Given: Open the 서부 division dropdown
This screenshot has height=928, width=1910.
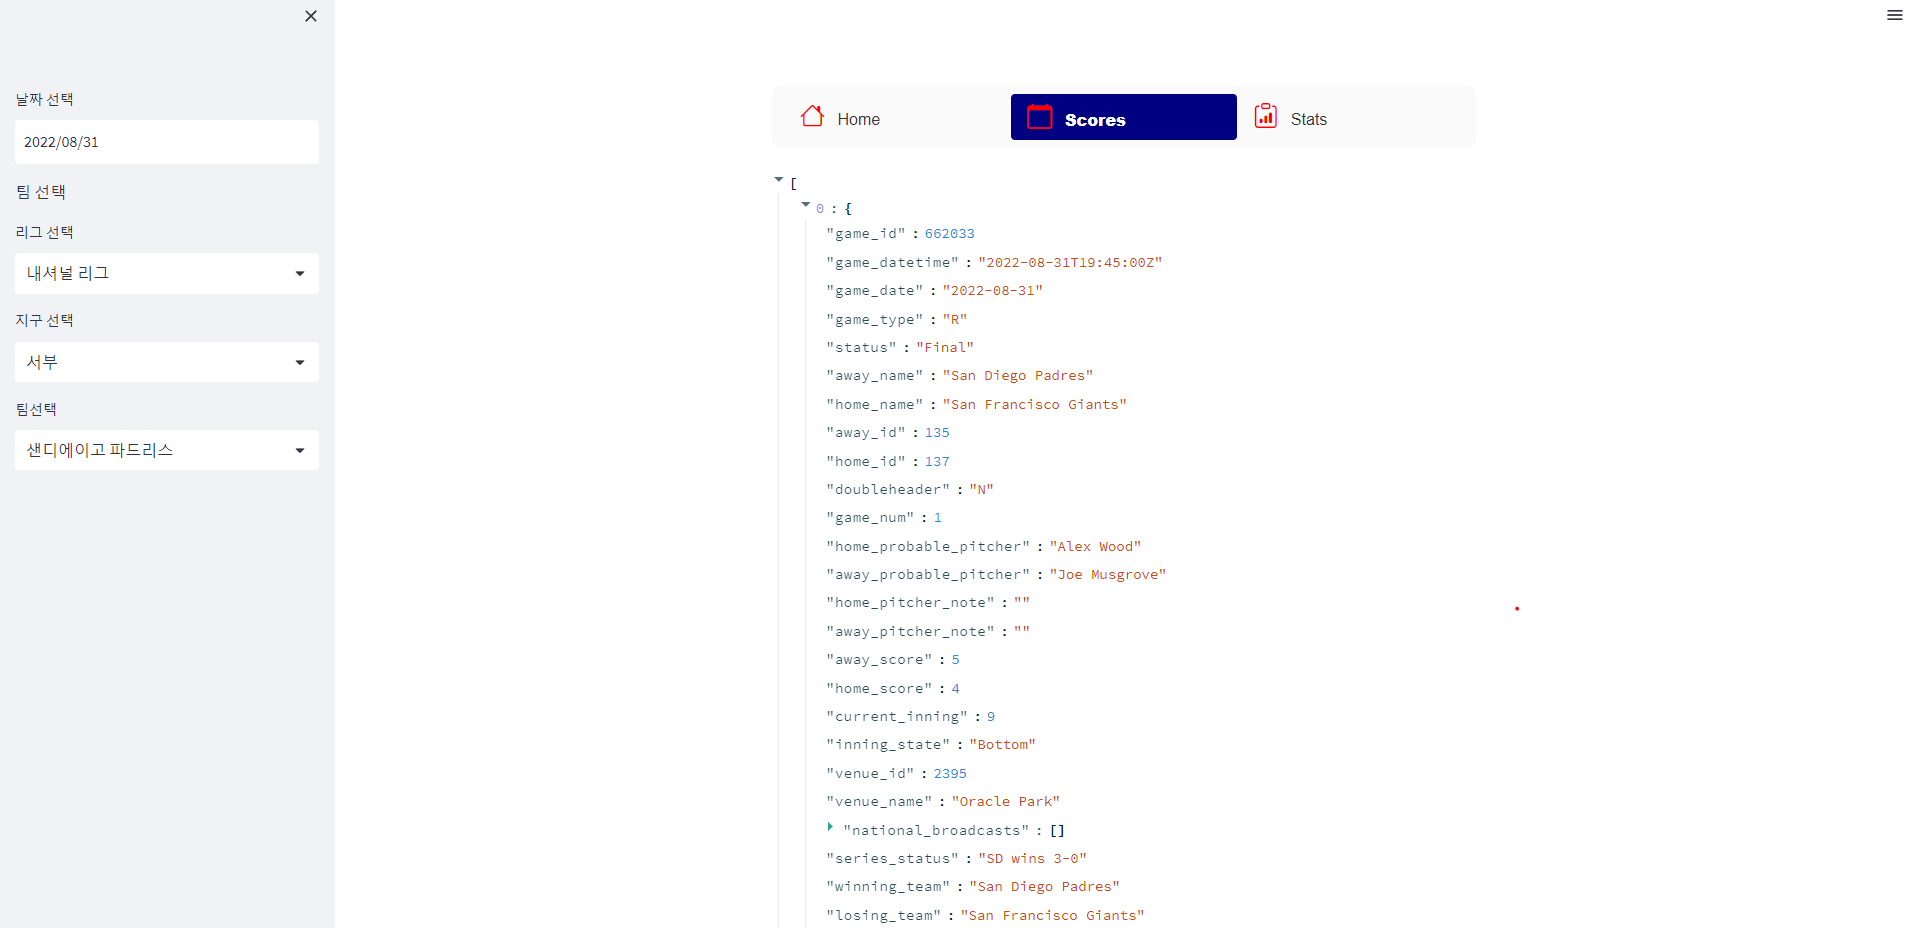Looking at the screenshot, I should point(167,362).
